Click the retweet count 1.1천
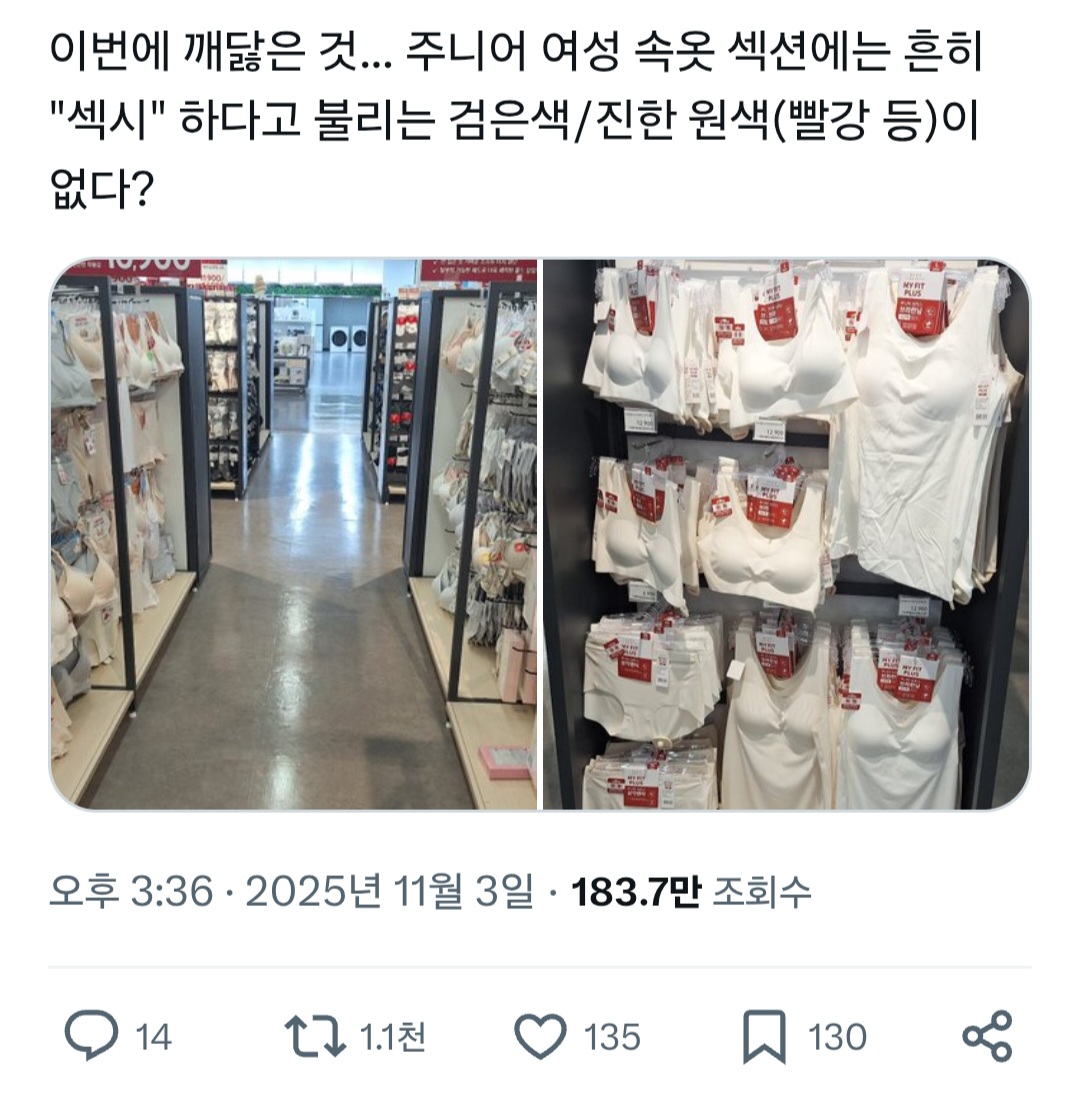 [x=392, y=1037]
